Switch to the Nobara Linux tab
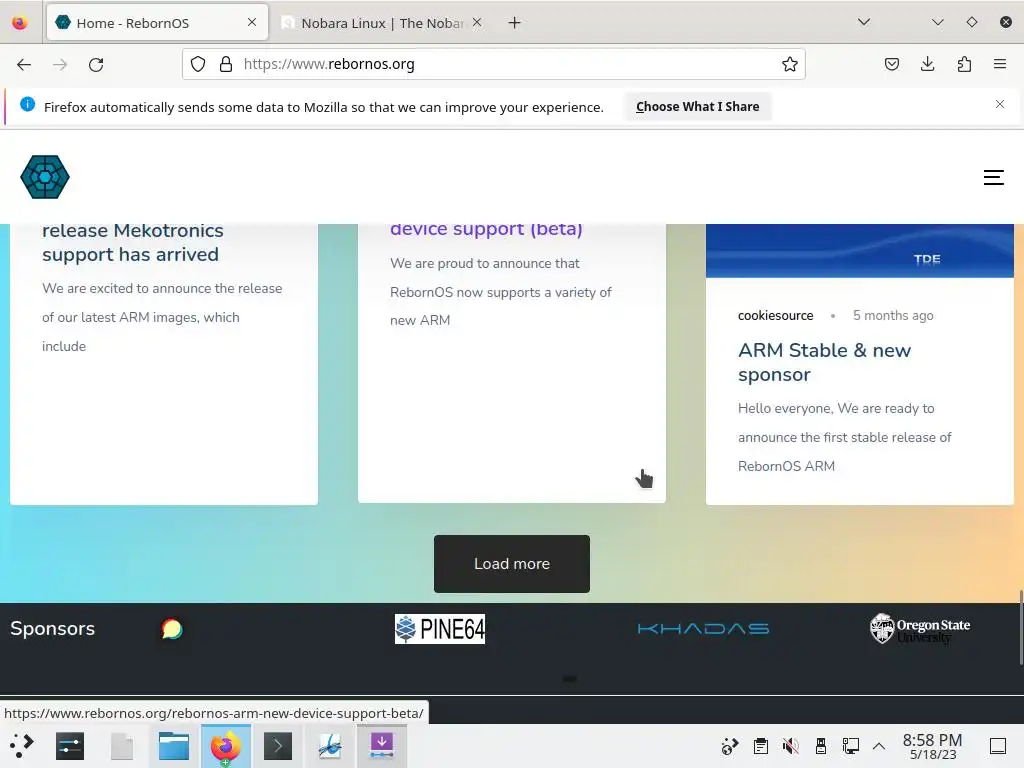Screen dimensions: 1024x768 point(382,23)
